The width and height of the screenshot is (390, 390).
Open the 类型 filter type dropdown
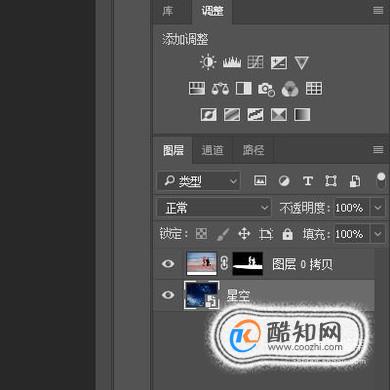pyautogui.click(x=199, y=181)
